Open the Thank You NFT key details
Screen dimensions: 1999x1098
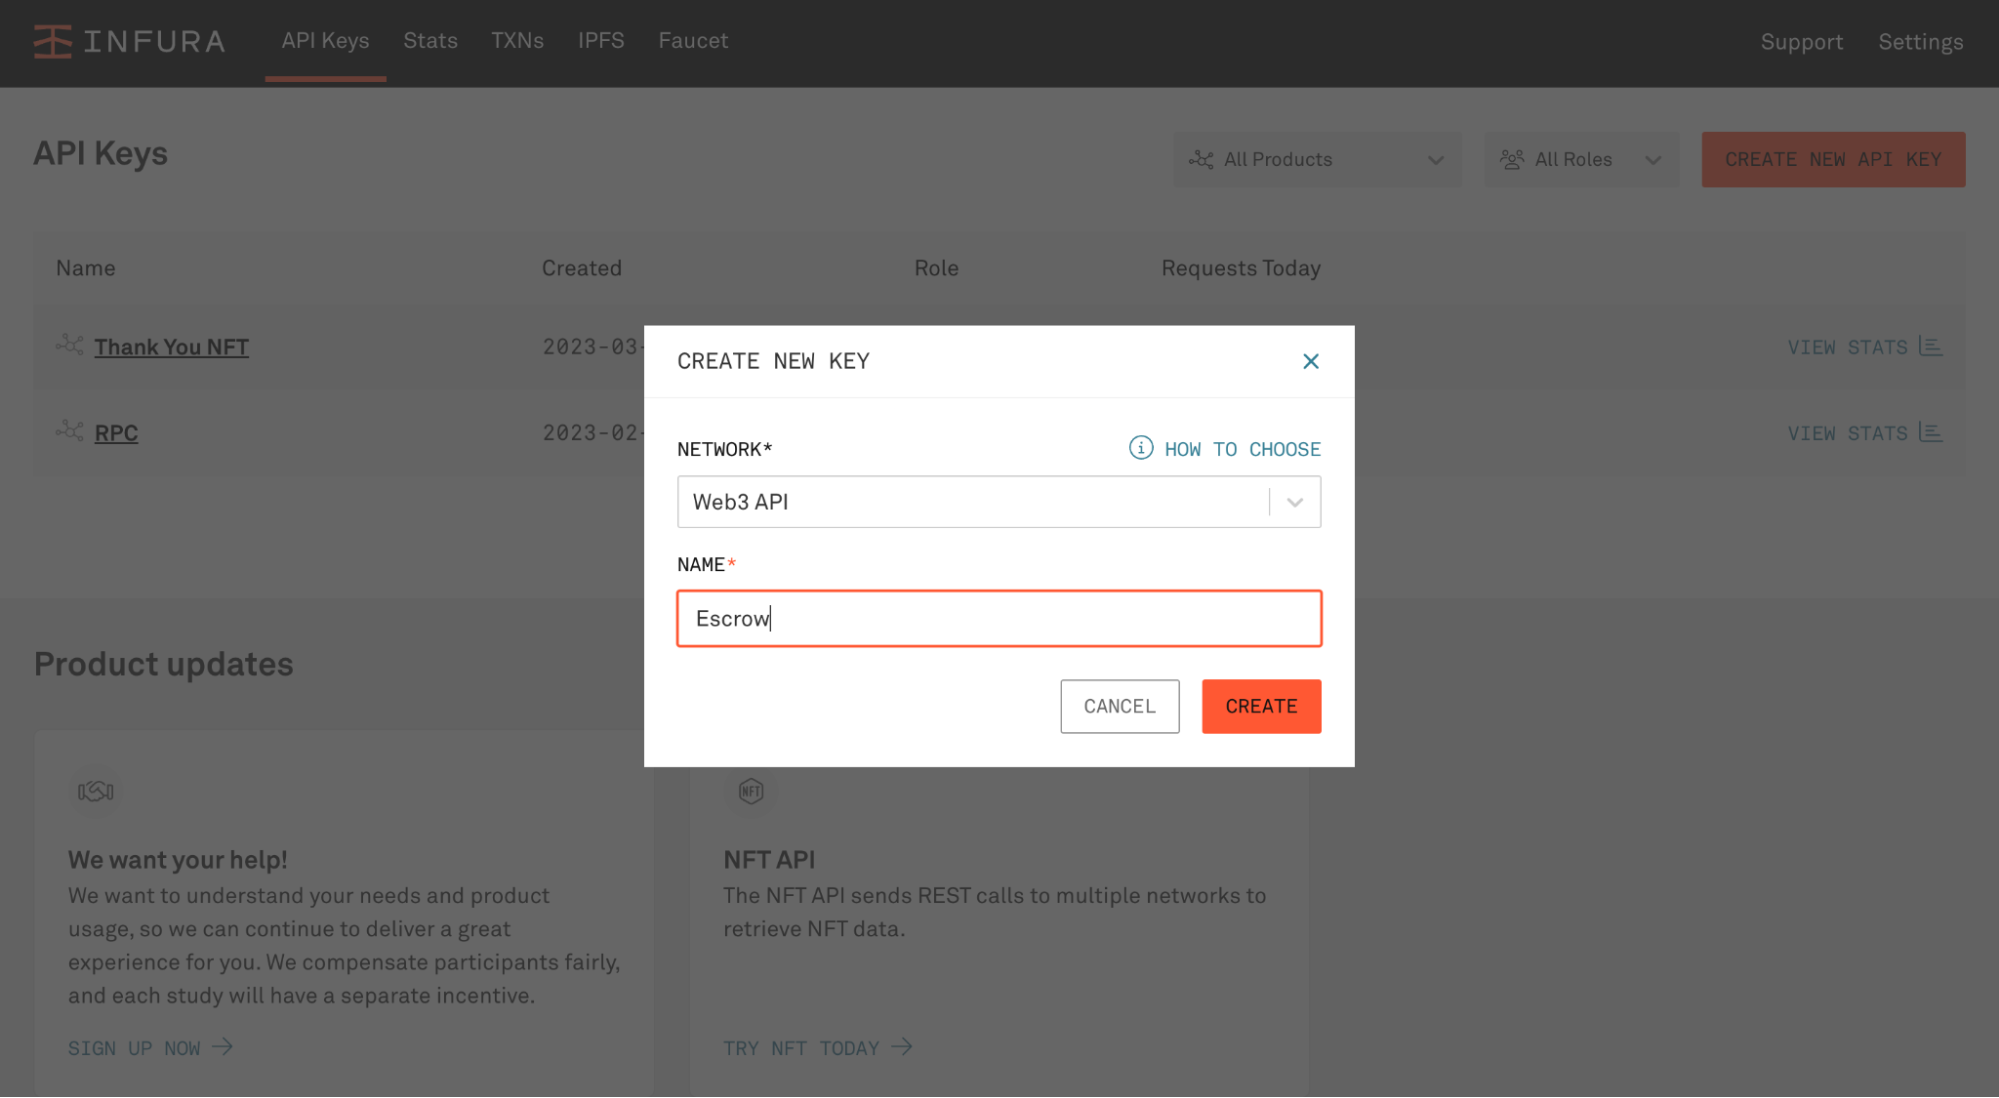[x=171, y=346]
